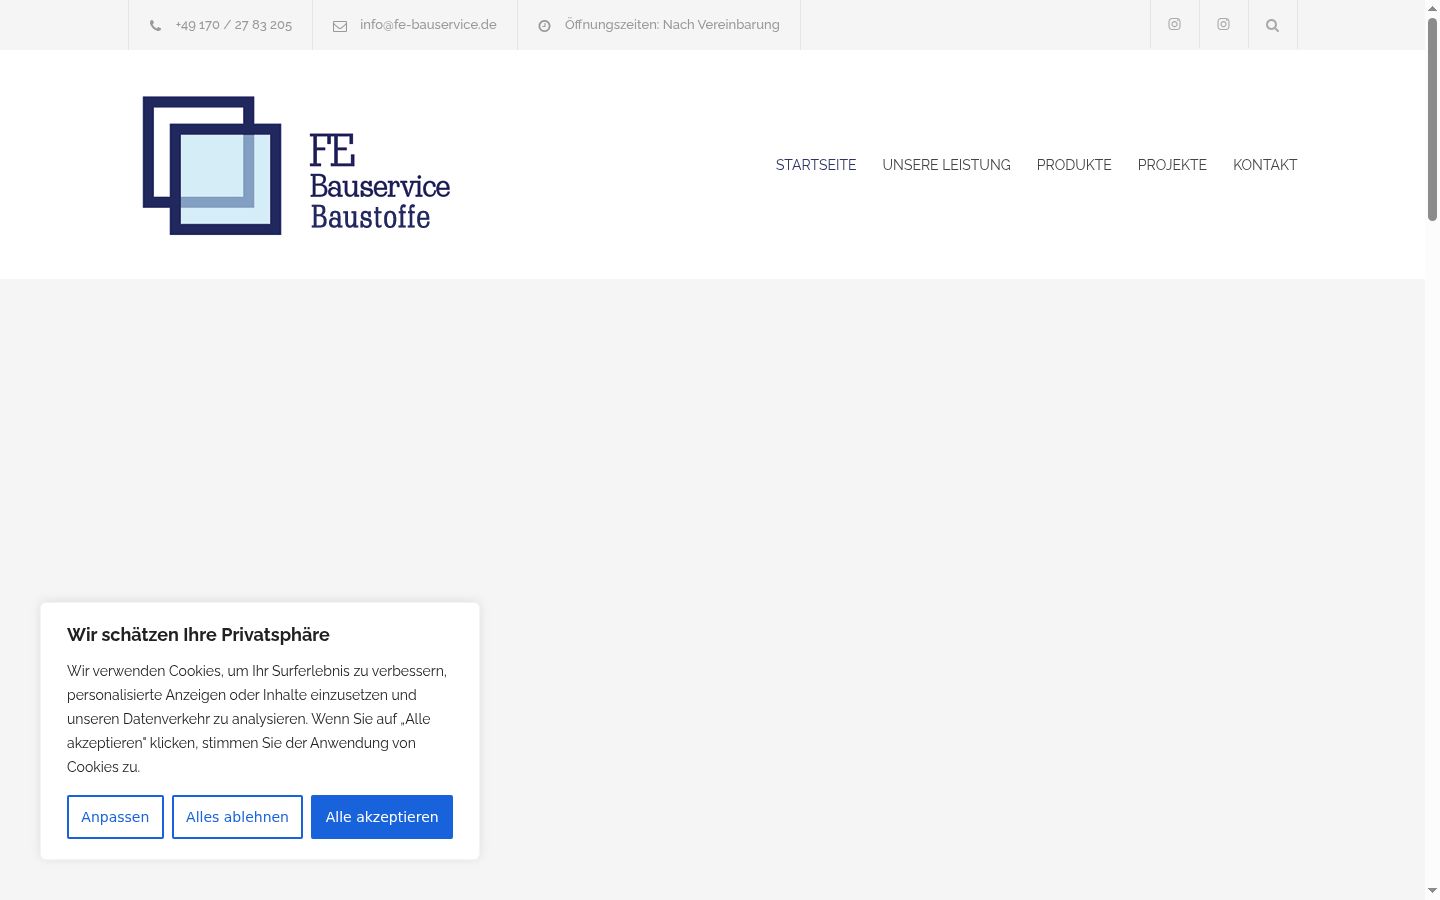Open the search magnifier icon

(x=1272, y=25)
